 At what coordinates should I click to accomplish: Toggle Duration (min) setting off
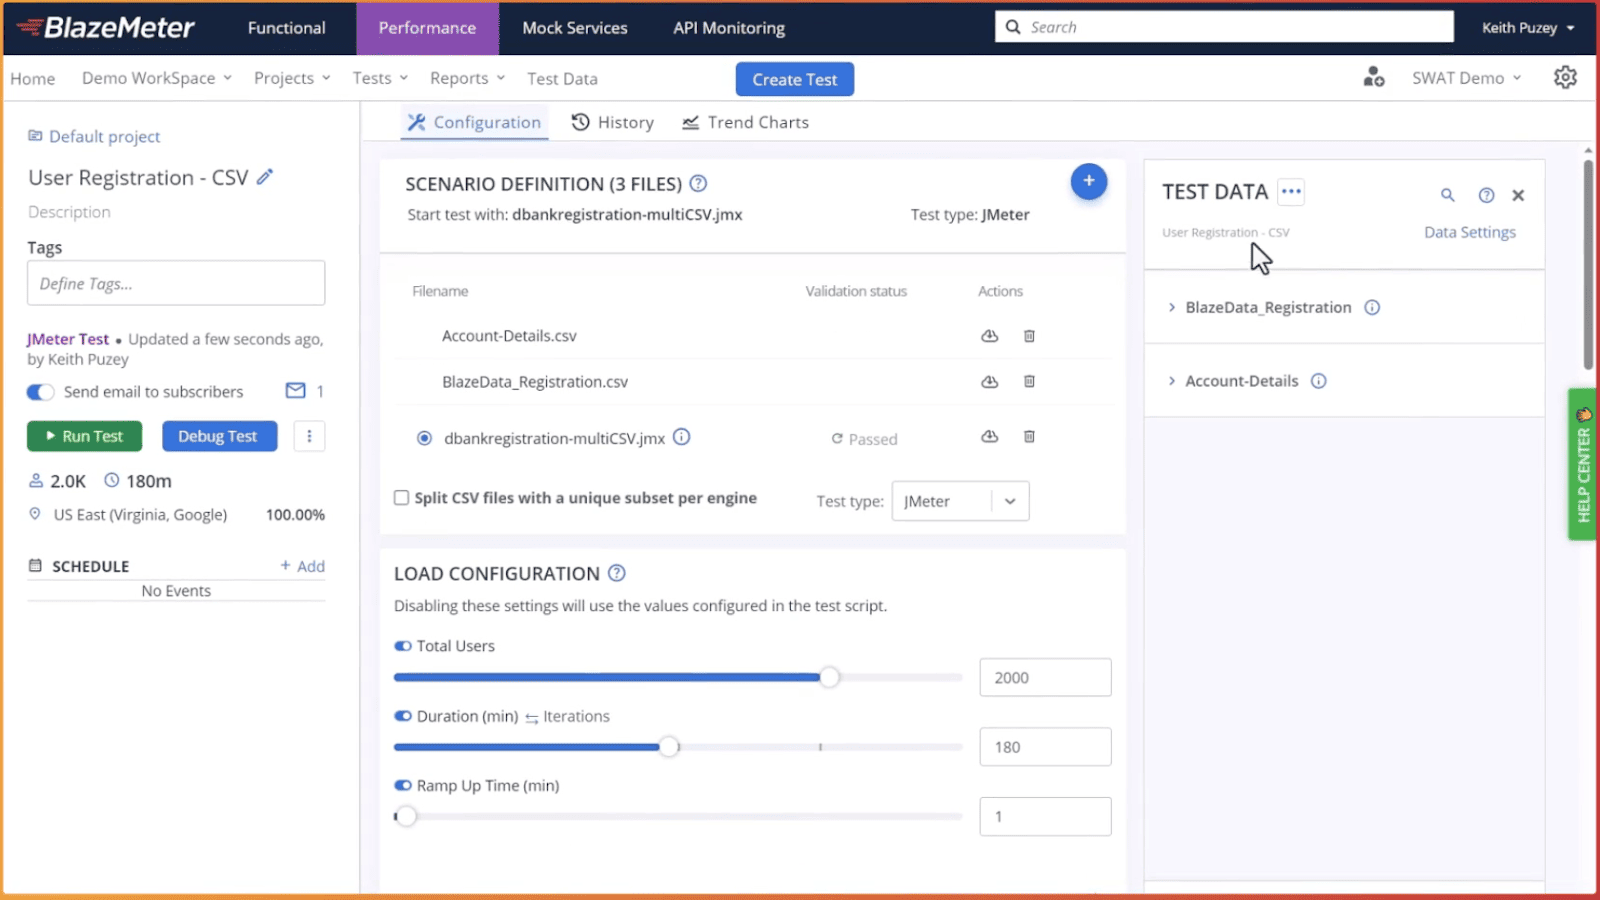[403, 716]
